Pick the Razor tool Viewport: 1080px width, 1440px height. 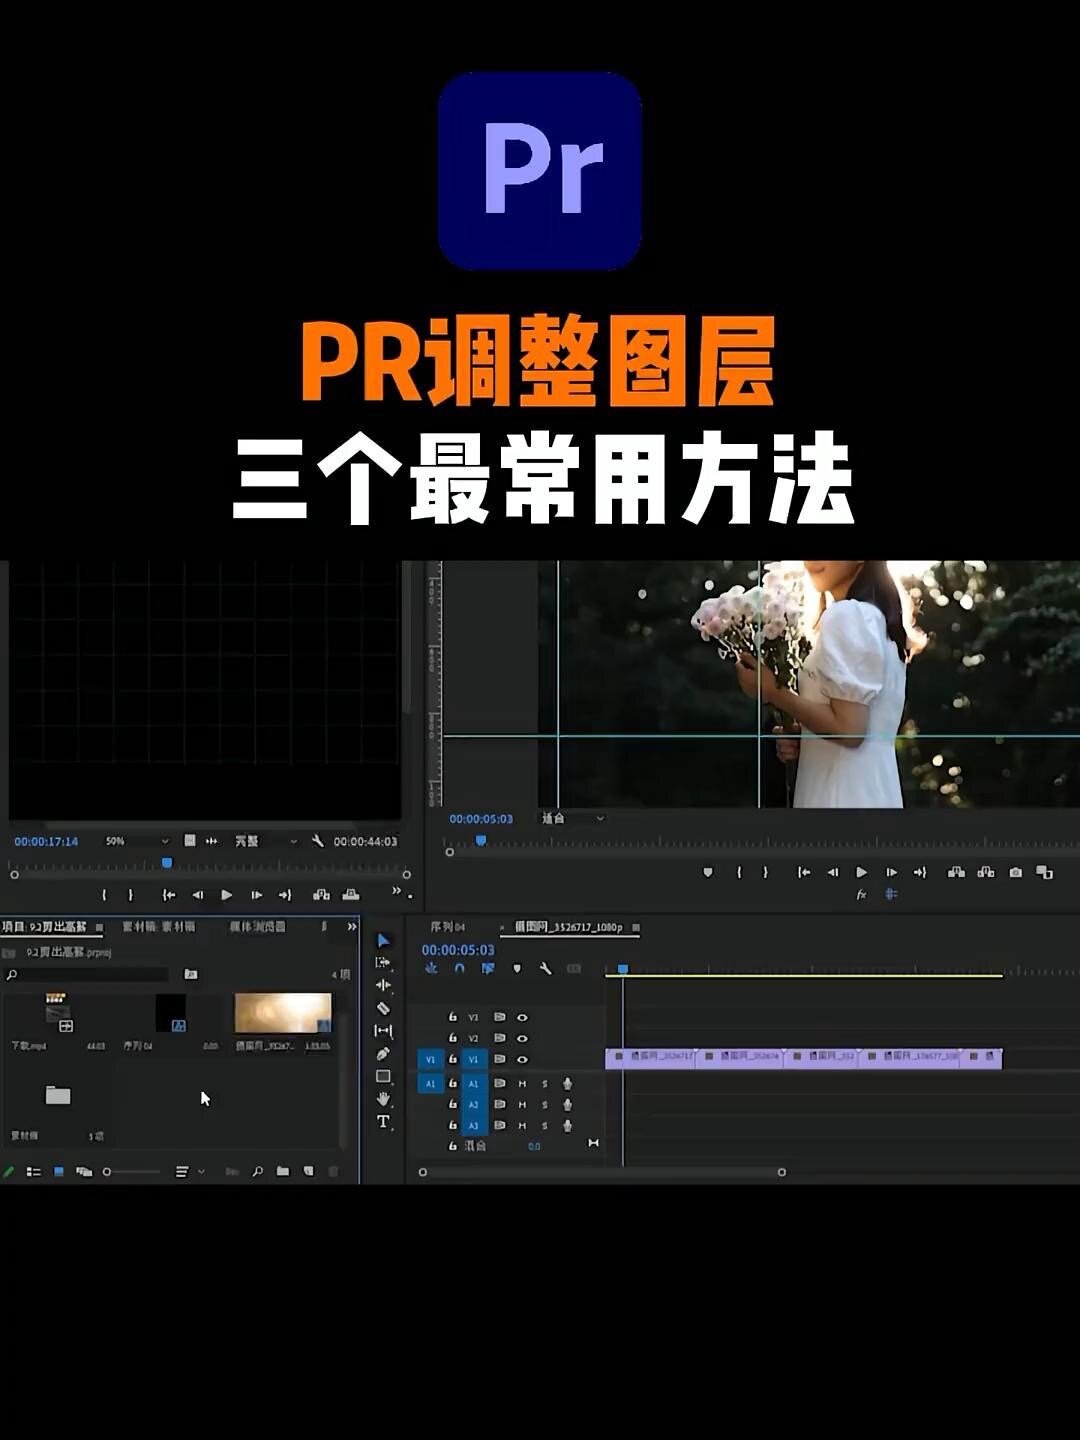tap(383, 1008)
